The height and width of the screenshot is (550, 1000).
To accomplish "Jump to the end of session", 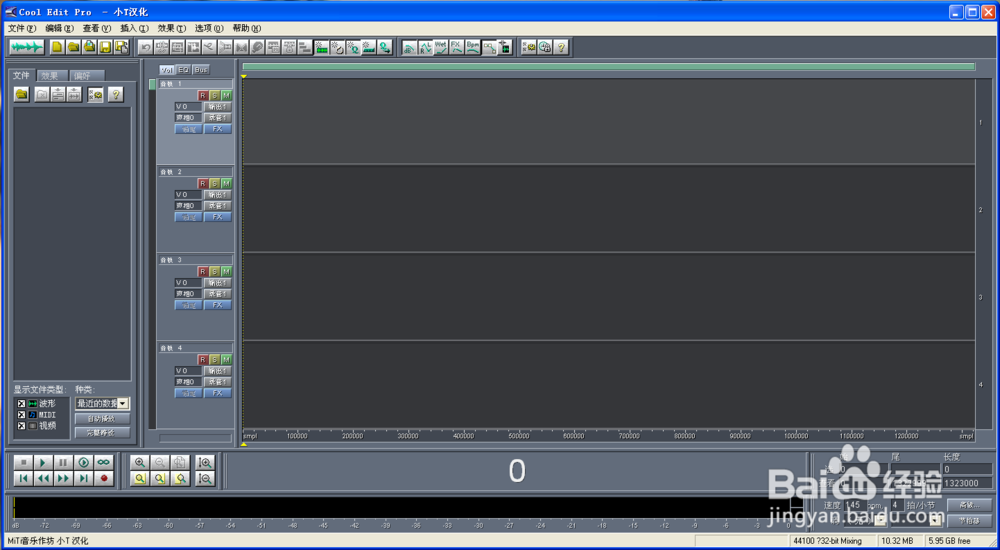I will pos(83,478).
